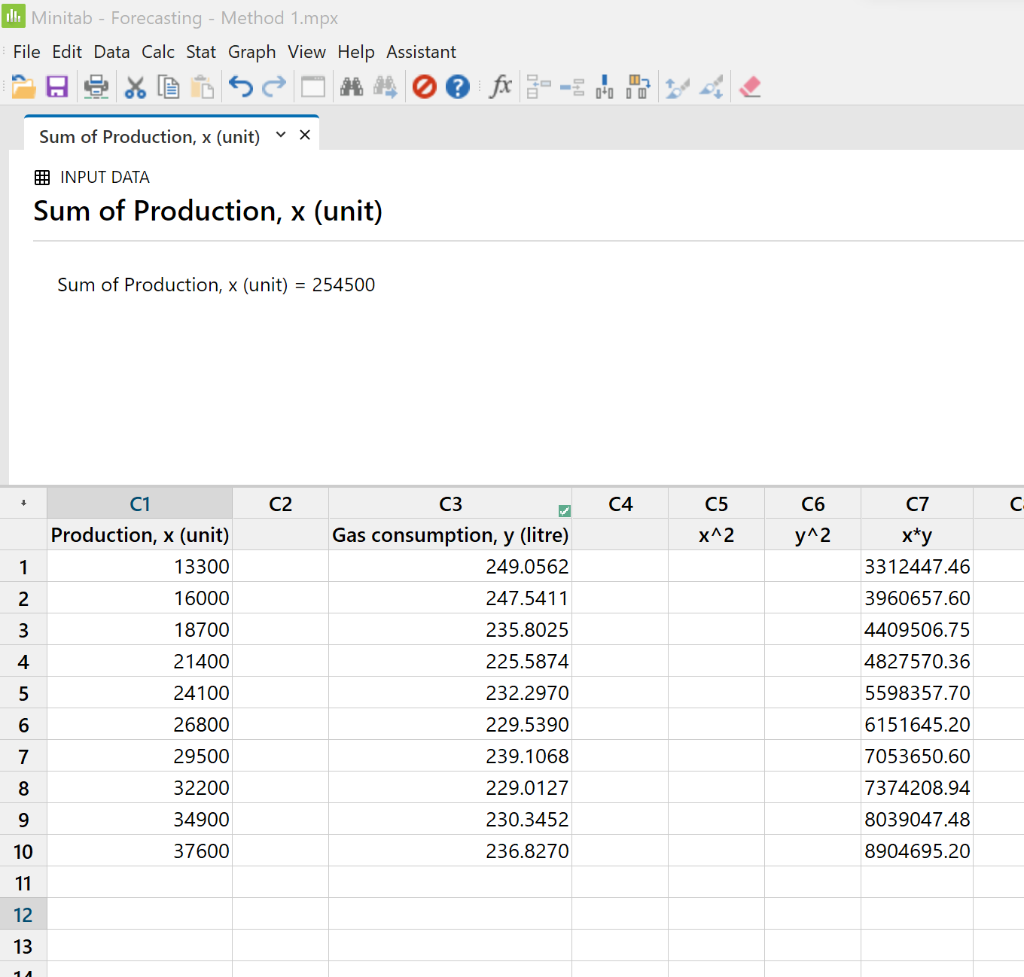Open Minitab Help
This screenshot has width=1024, height=977.
pos(458,87)
